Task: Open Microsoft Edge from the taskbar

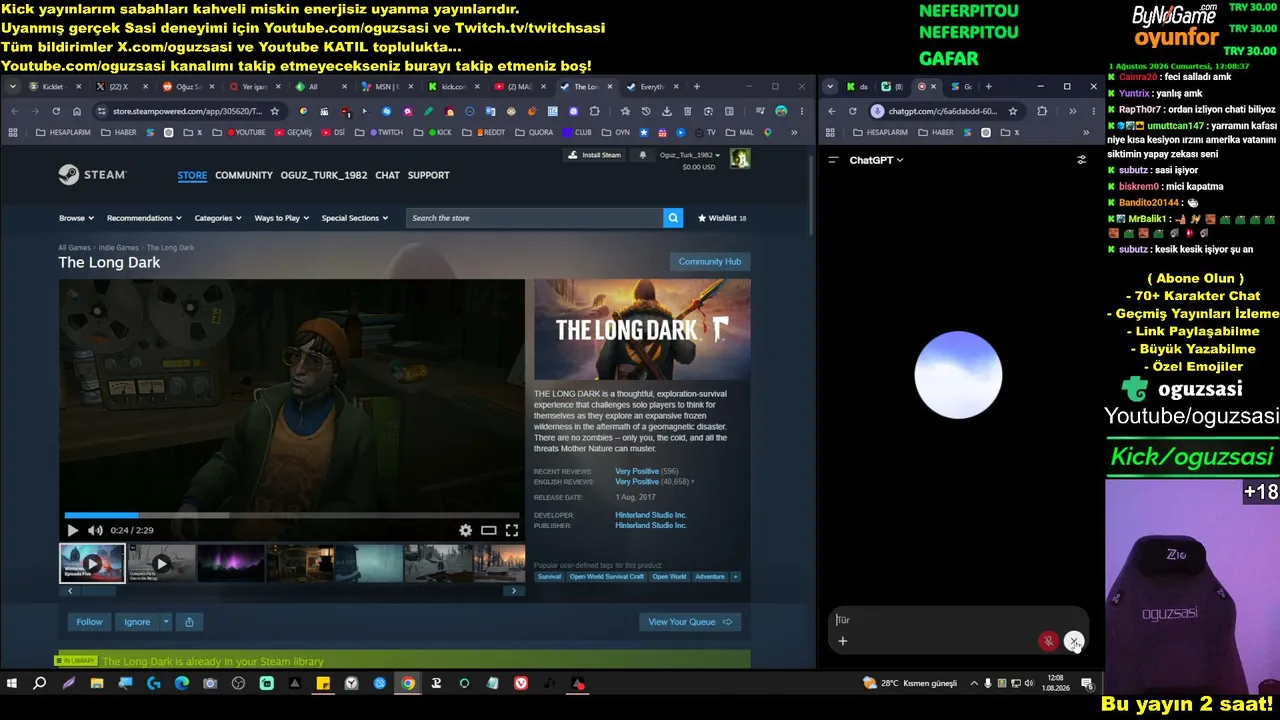Action: [182, 684]
